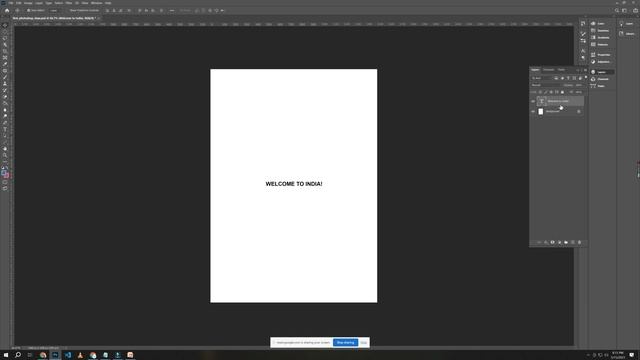640x360 pixels.
Task: Open the Kind filter dropdown
Action: (x=542, y=78)
